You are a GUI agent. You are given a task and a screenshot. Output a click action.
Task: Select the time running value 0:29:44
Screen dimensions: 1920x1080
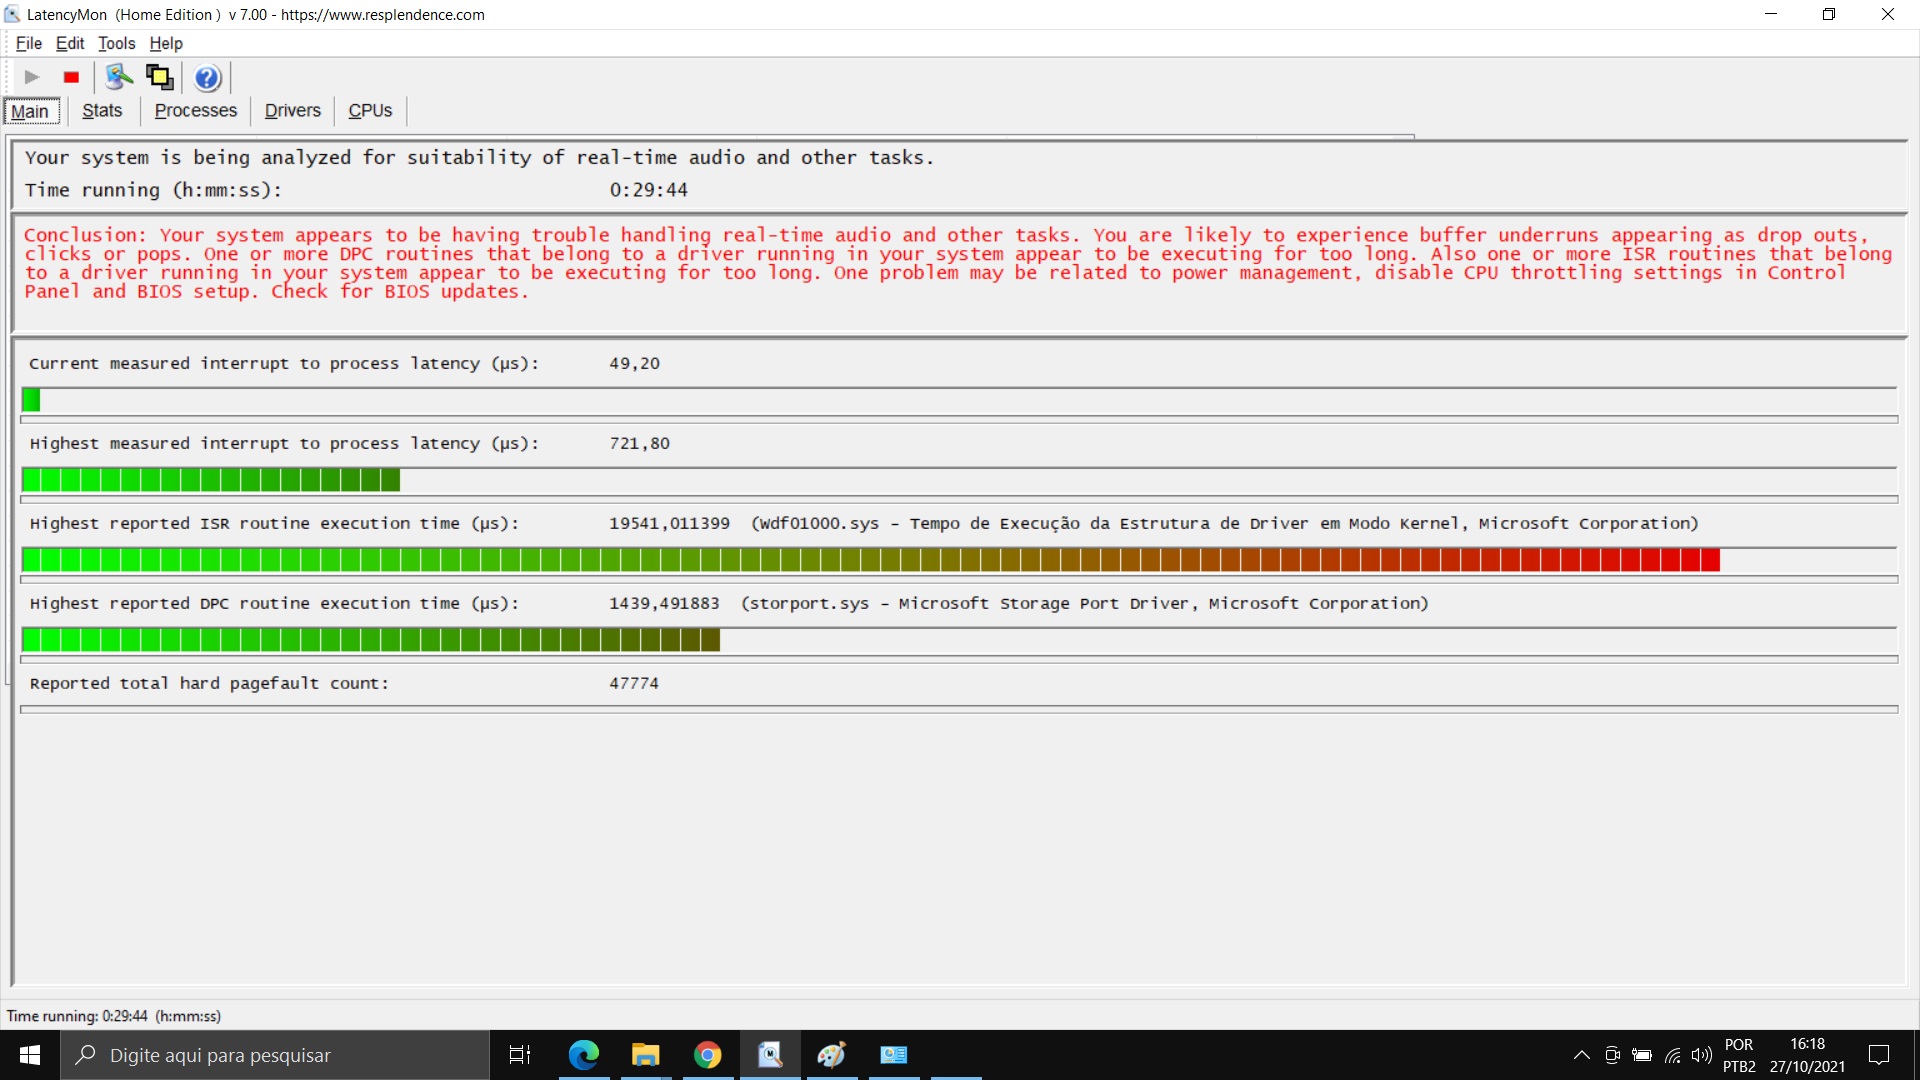(x=649, y=190)
